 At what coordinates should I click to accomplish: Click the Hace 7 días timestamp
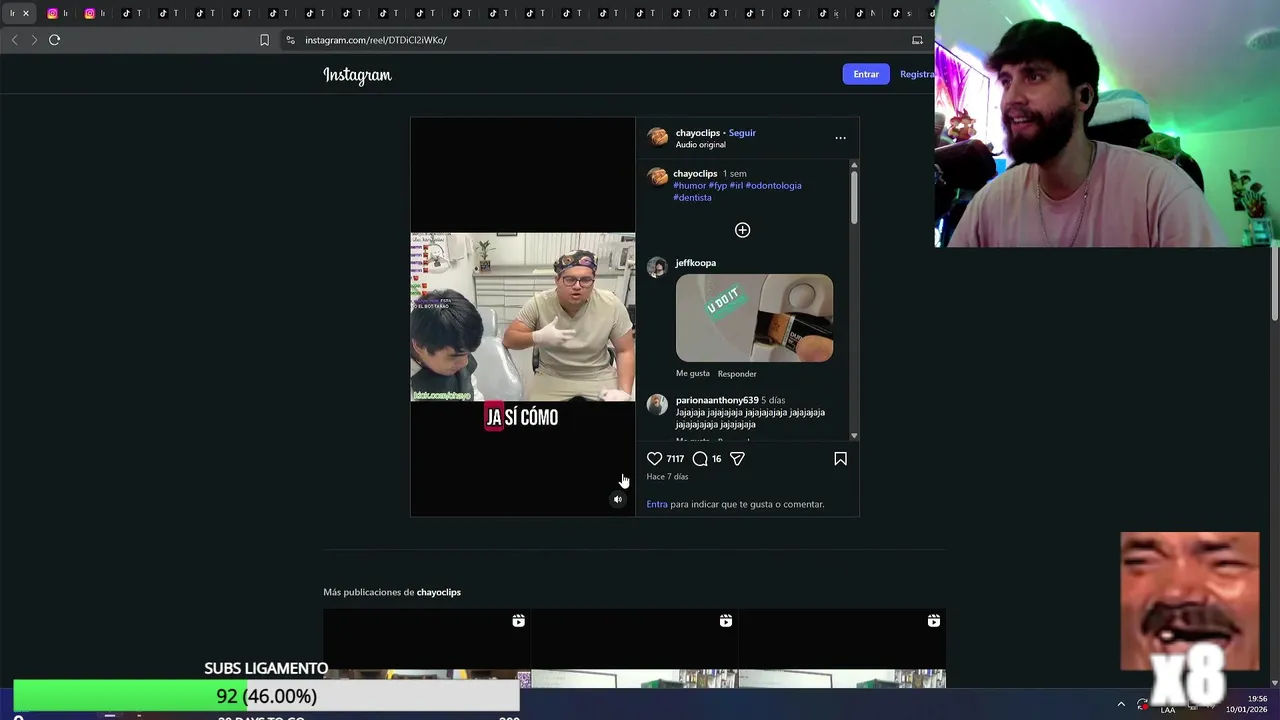click(667, 477)
